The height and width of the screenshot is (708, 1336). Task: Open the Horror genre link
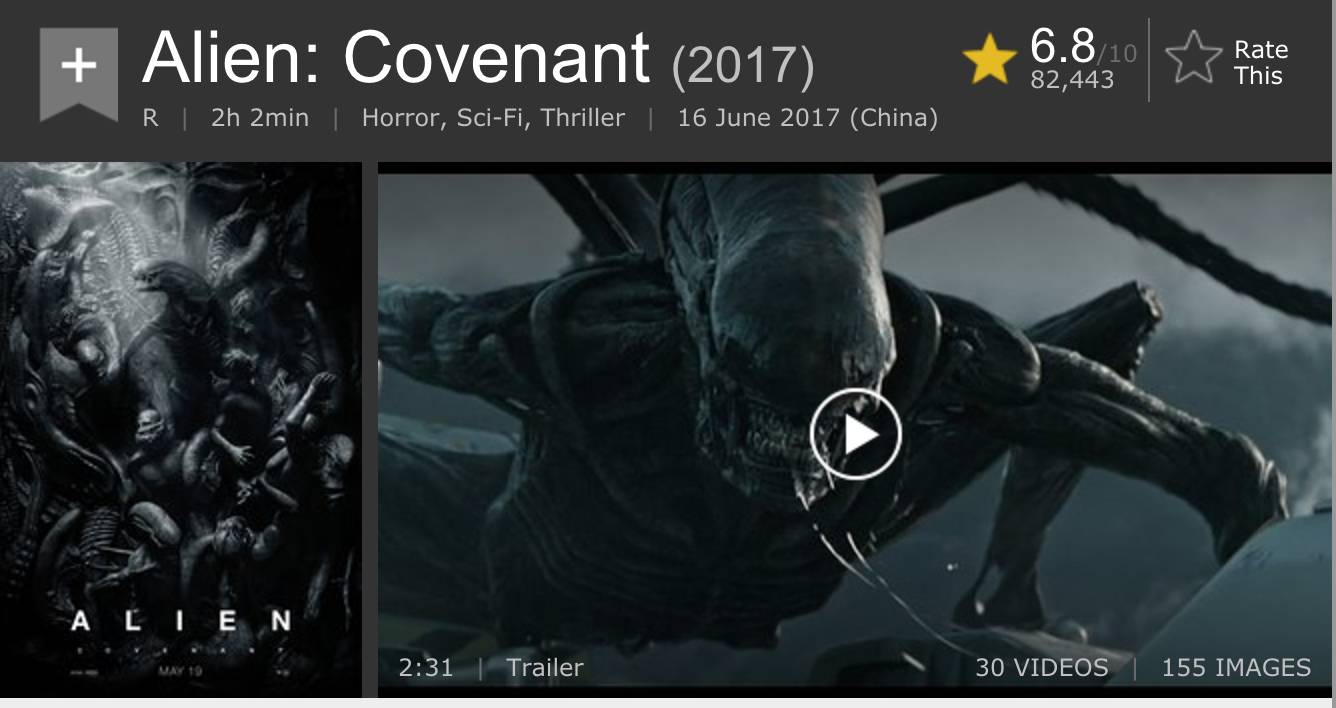[x=403, y=118]
